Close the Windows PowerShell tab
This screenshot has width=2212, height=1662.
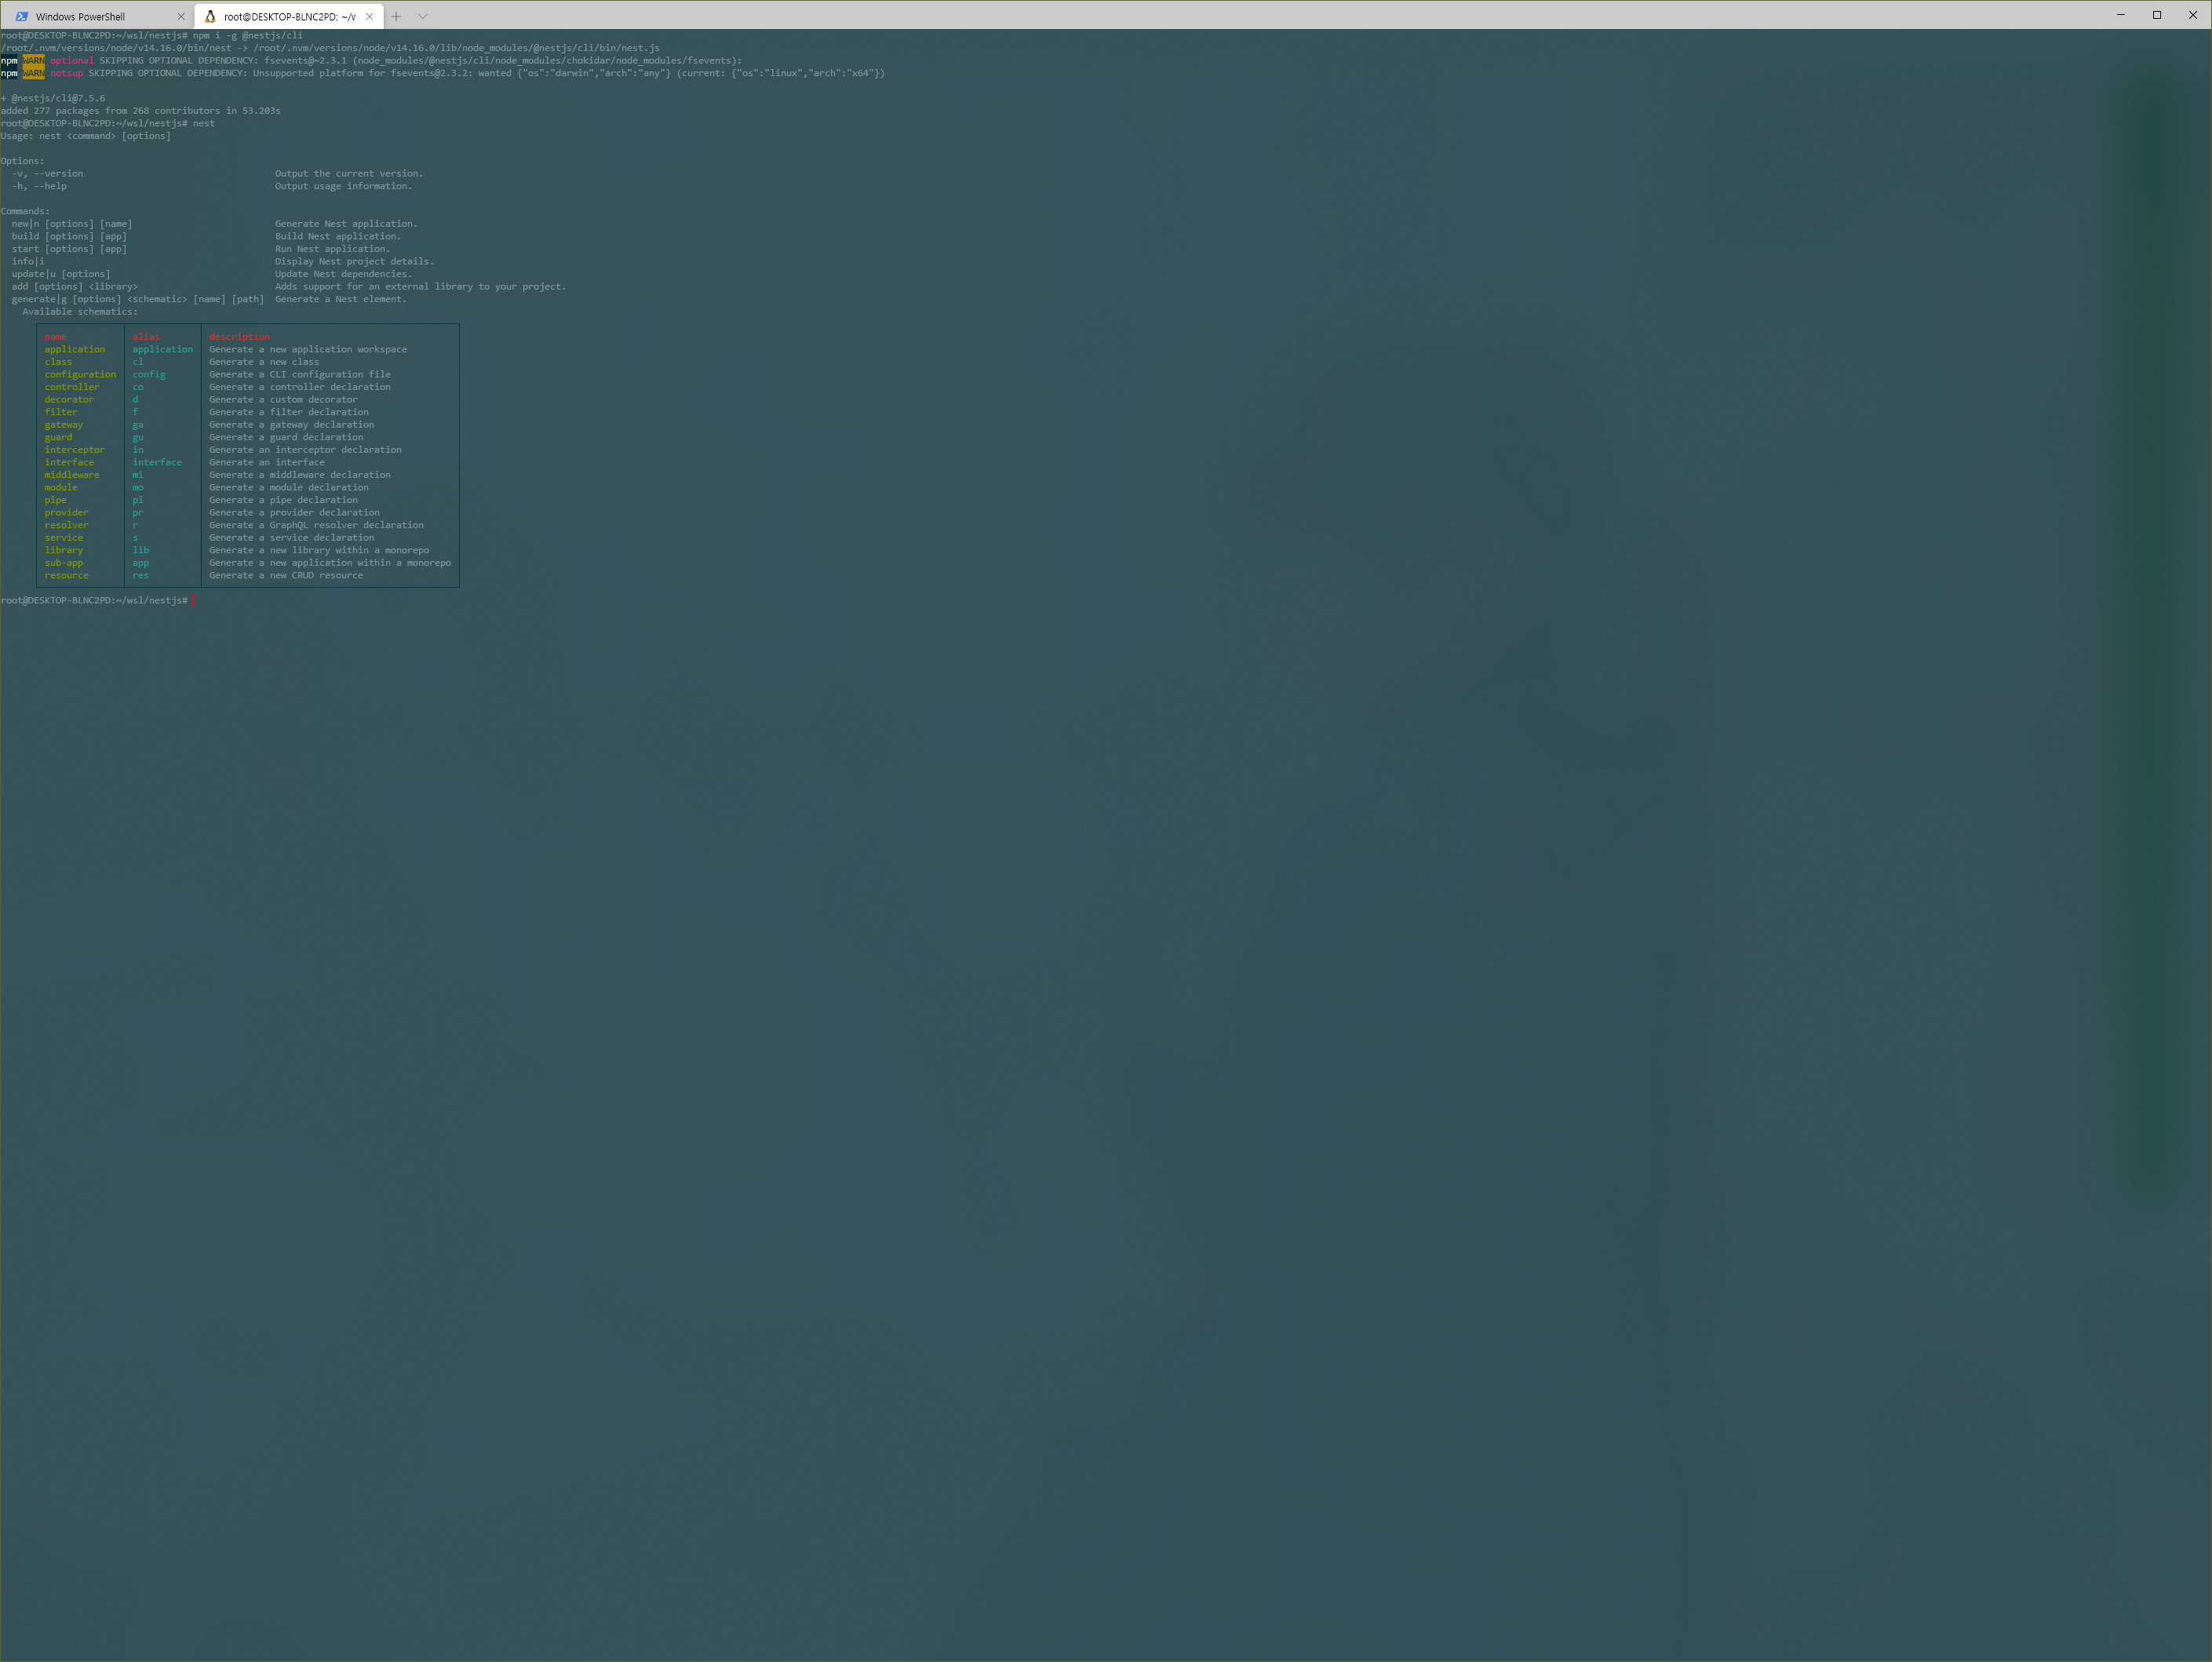[181, 16]
